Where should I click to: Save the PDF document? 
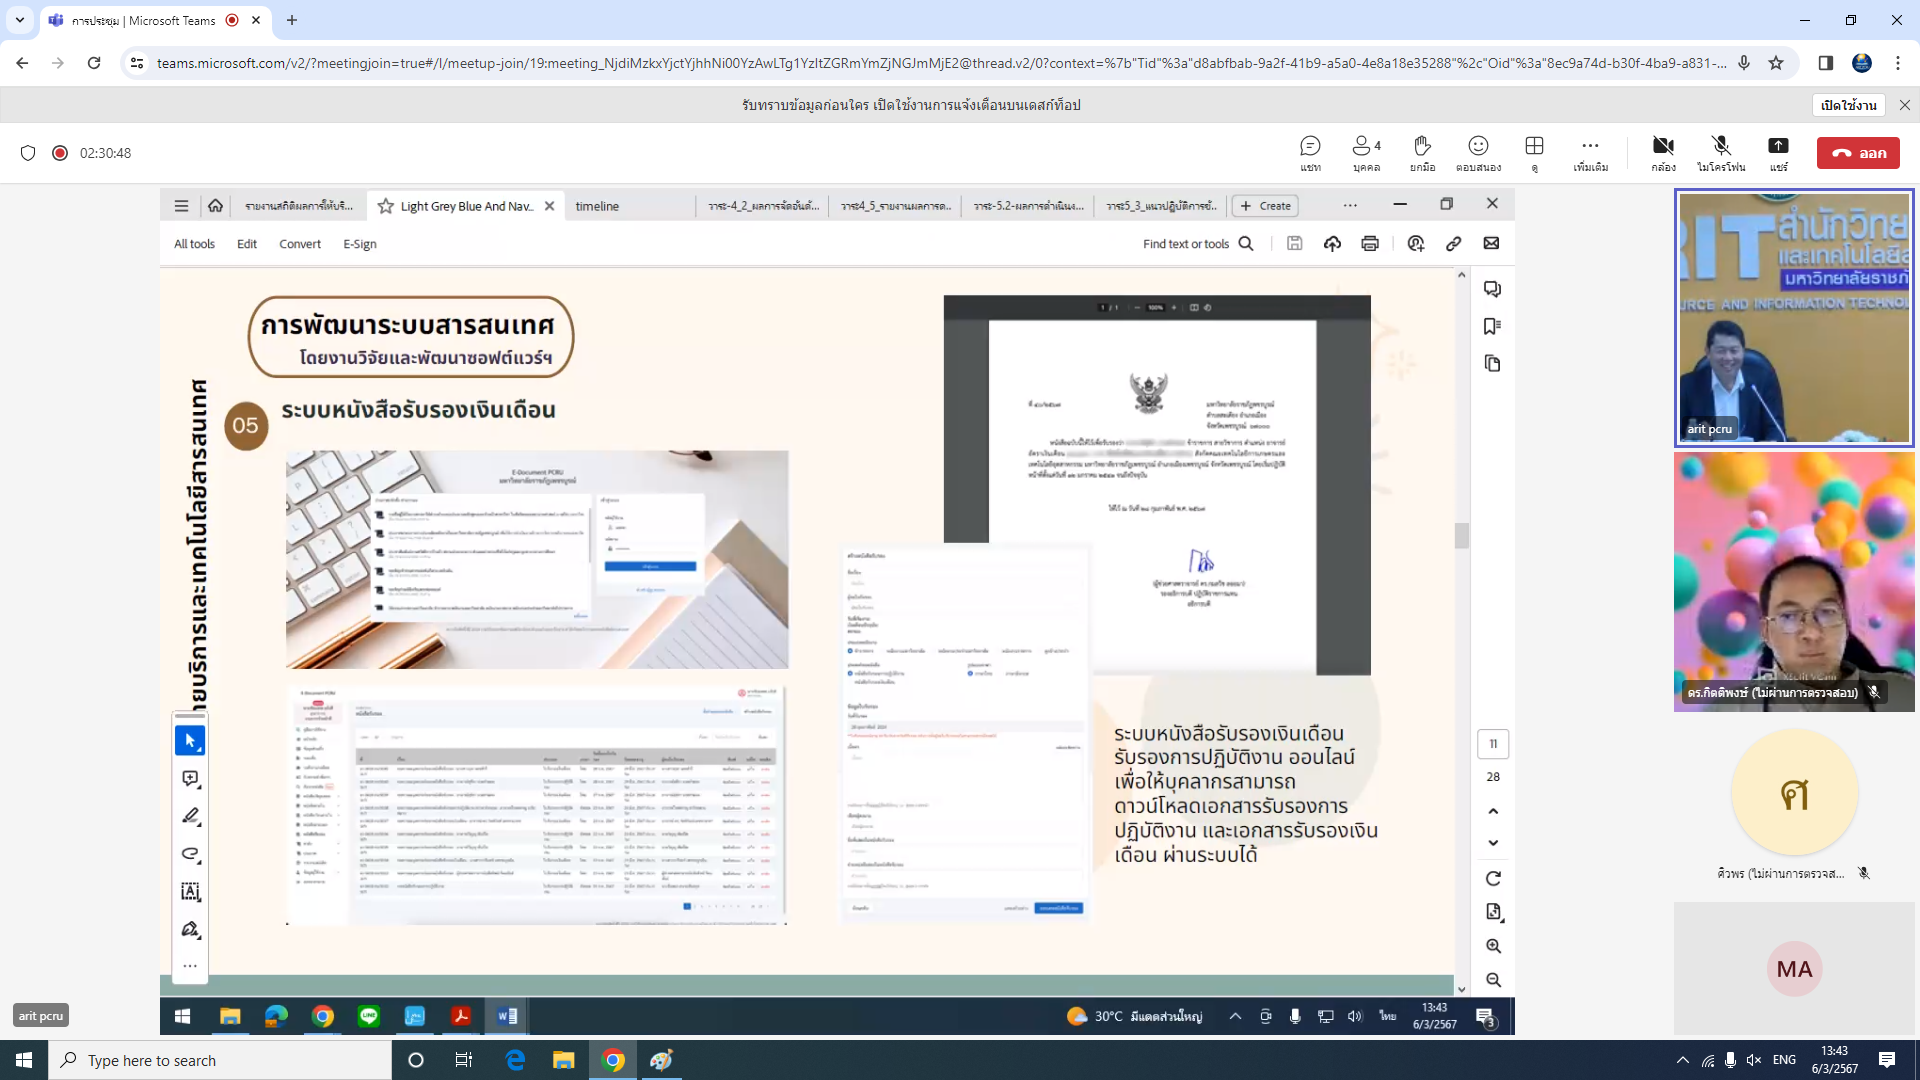(1294, 243)
